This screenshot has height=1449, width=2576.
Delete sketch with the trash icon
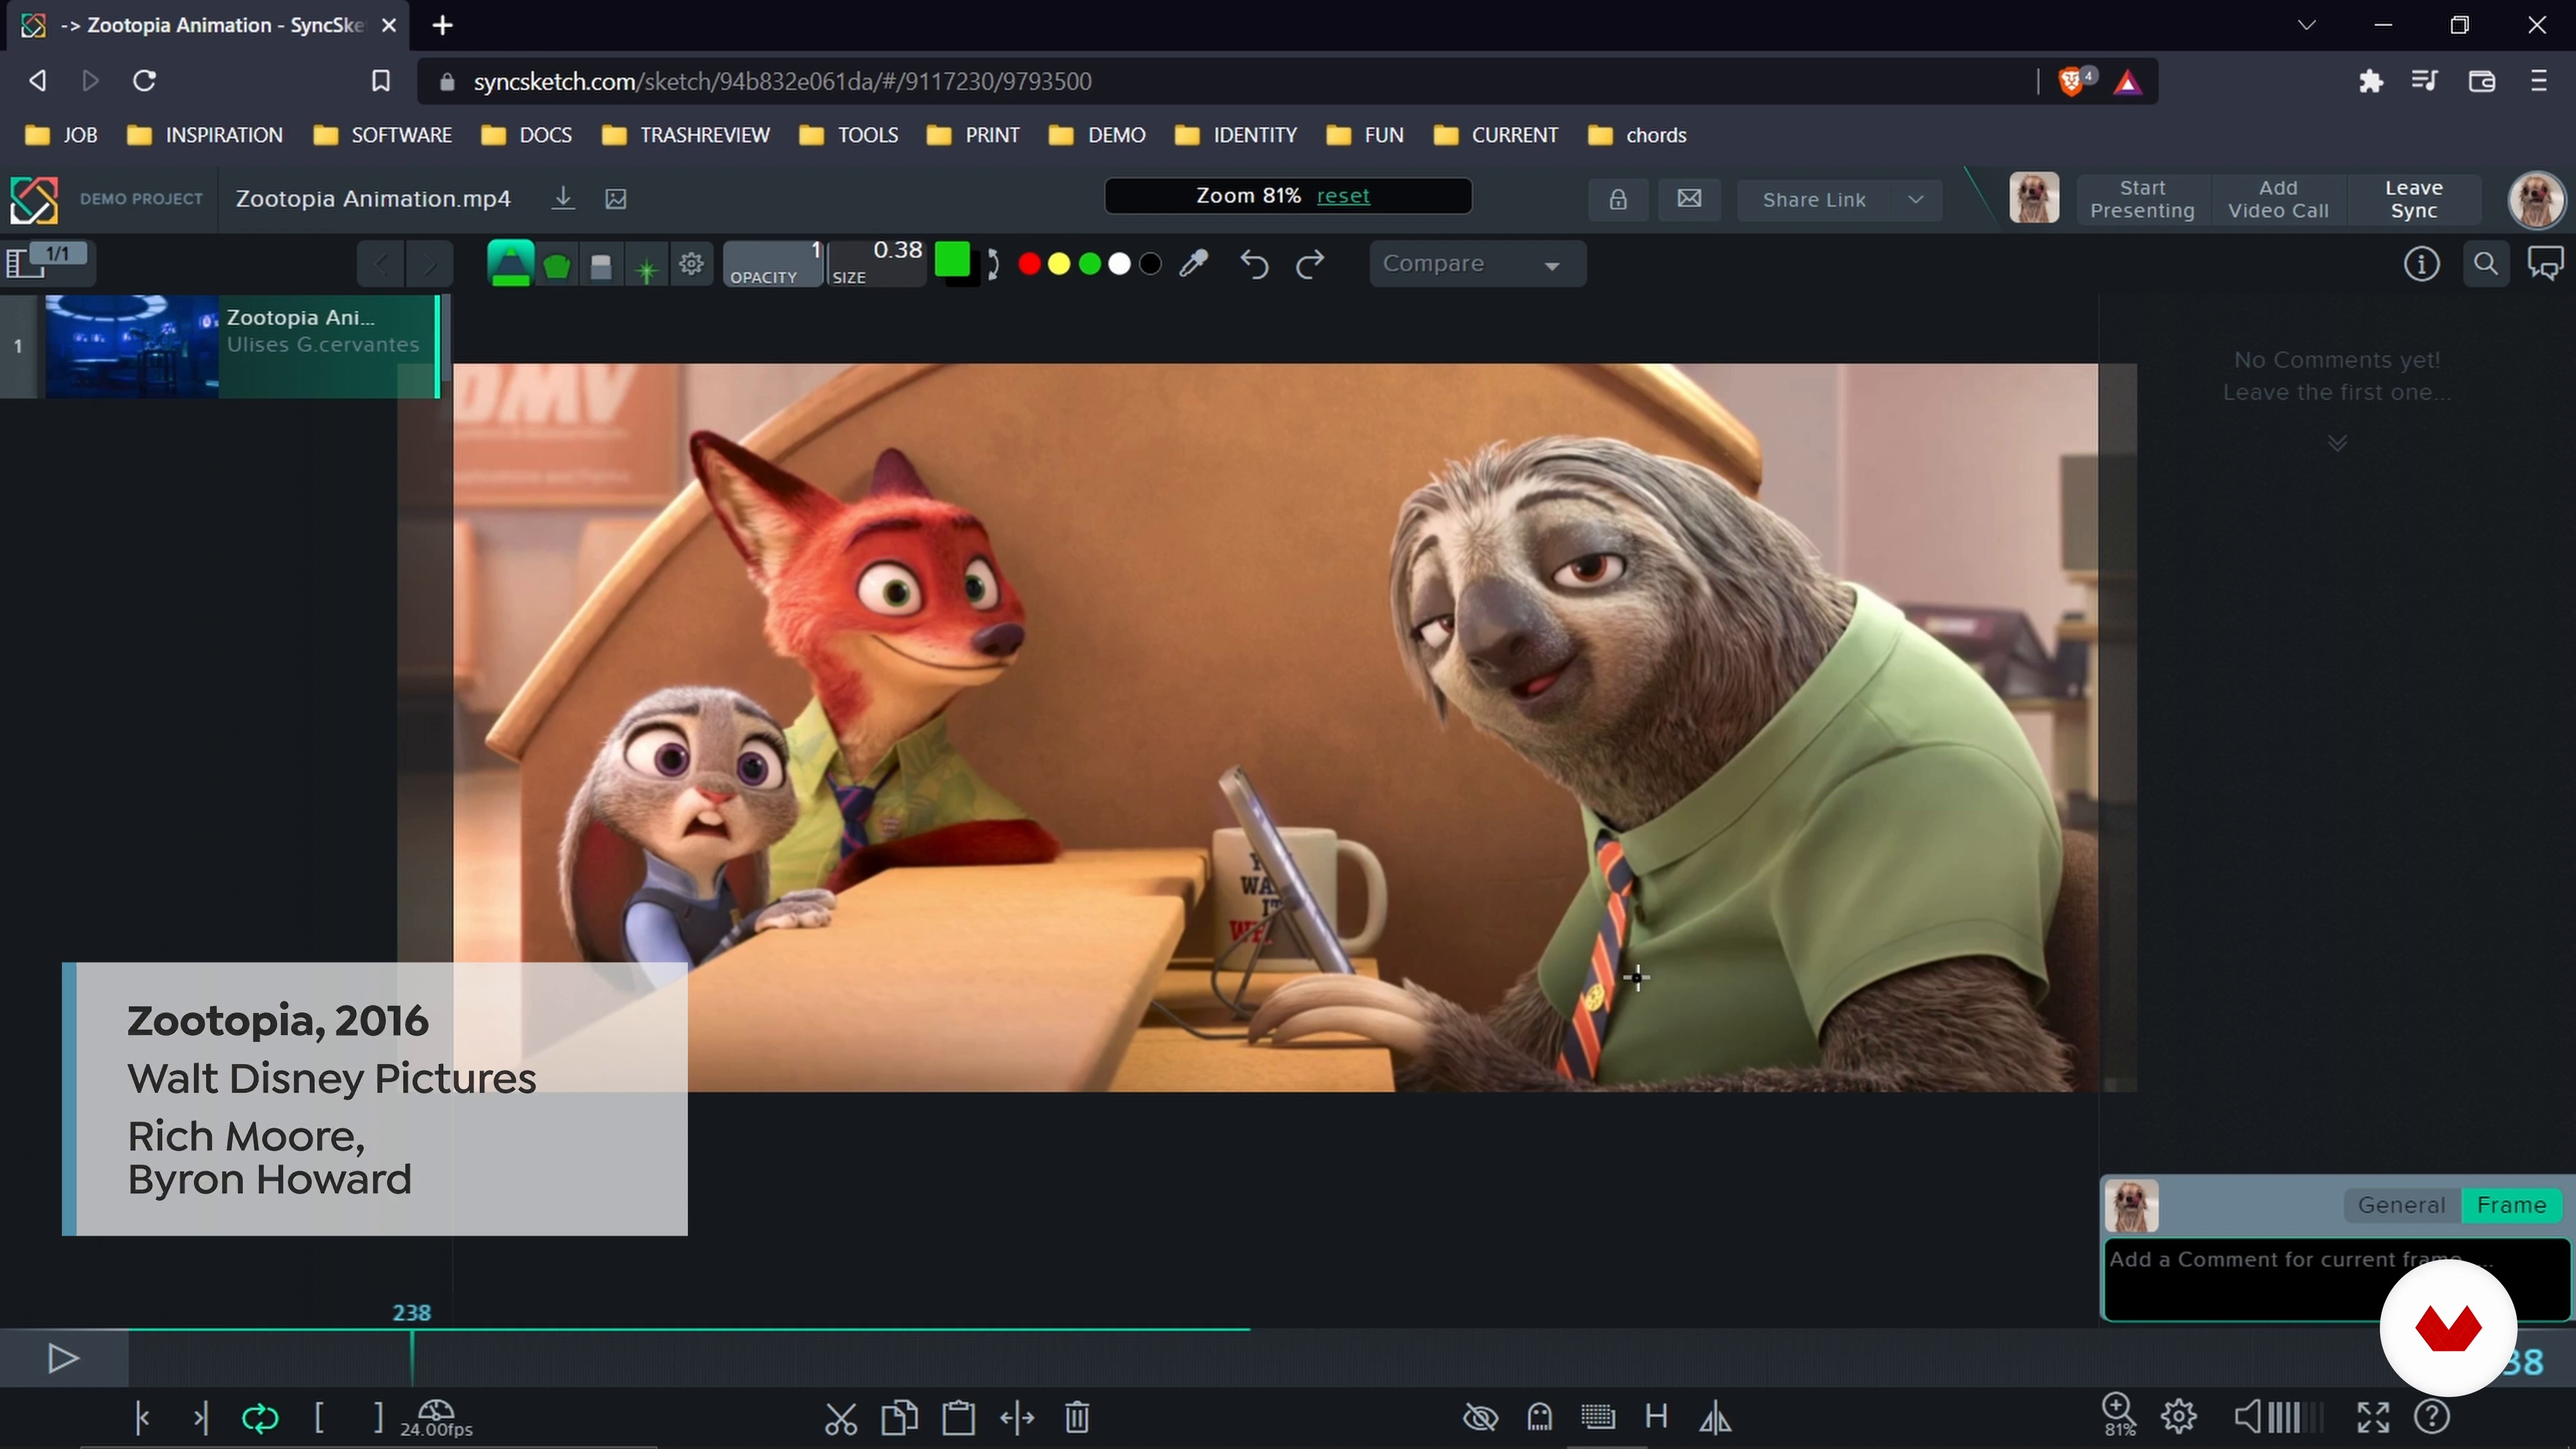coord(1077,1418)
